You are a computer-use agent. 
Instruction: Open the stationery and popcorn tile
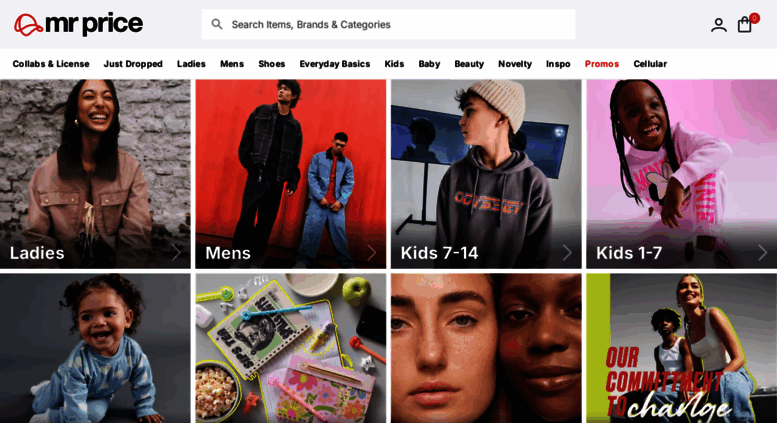coord(290,348)
